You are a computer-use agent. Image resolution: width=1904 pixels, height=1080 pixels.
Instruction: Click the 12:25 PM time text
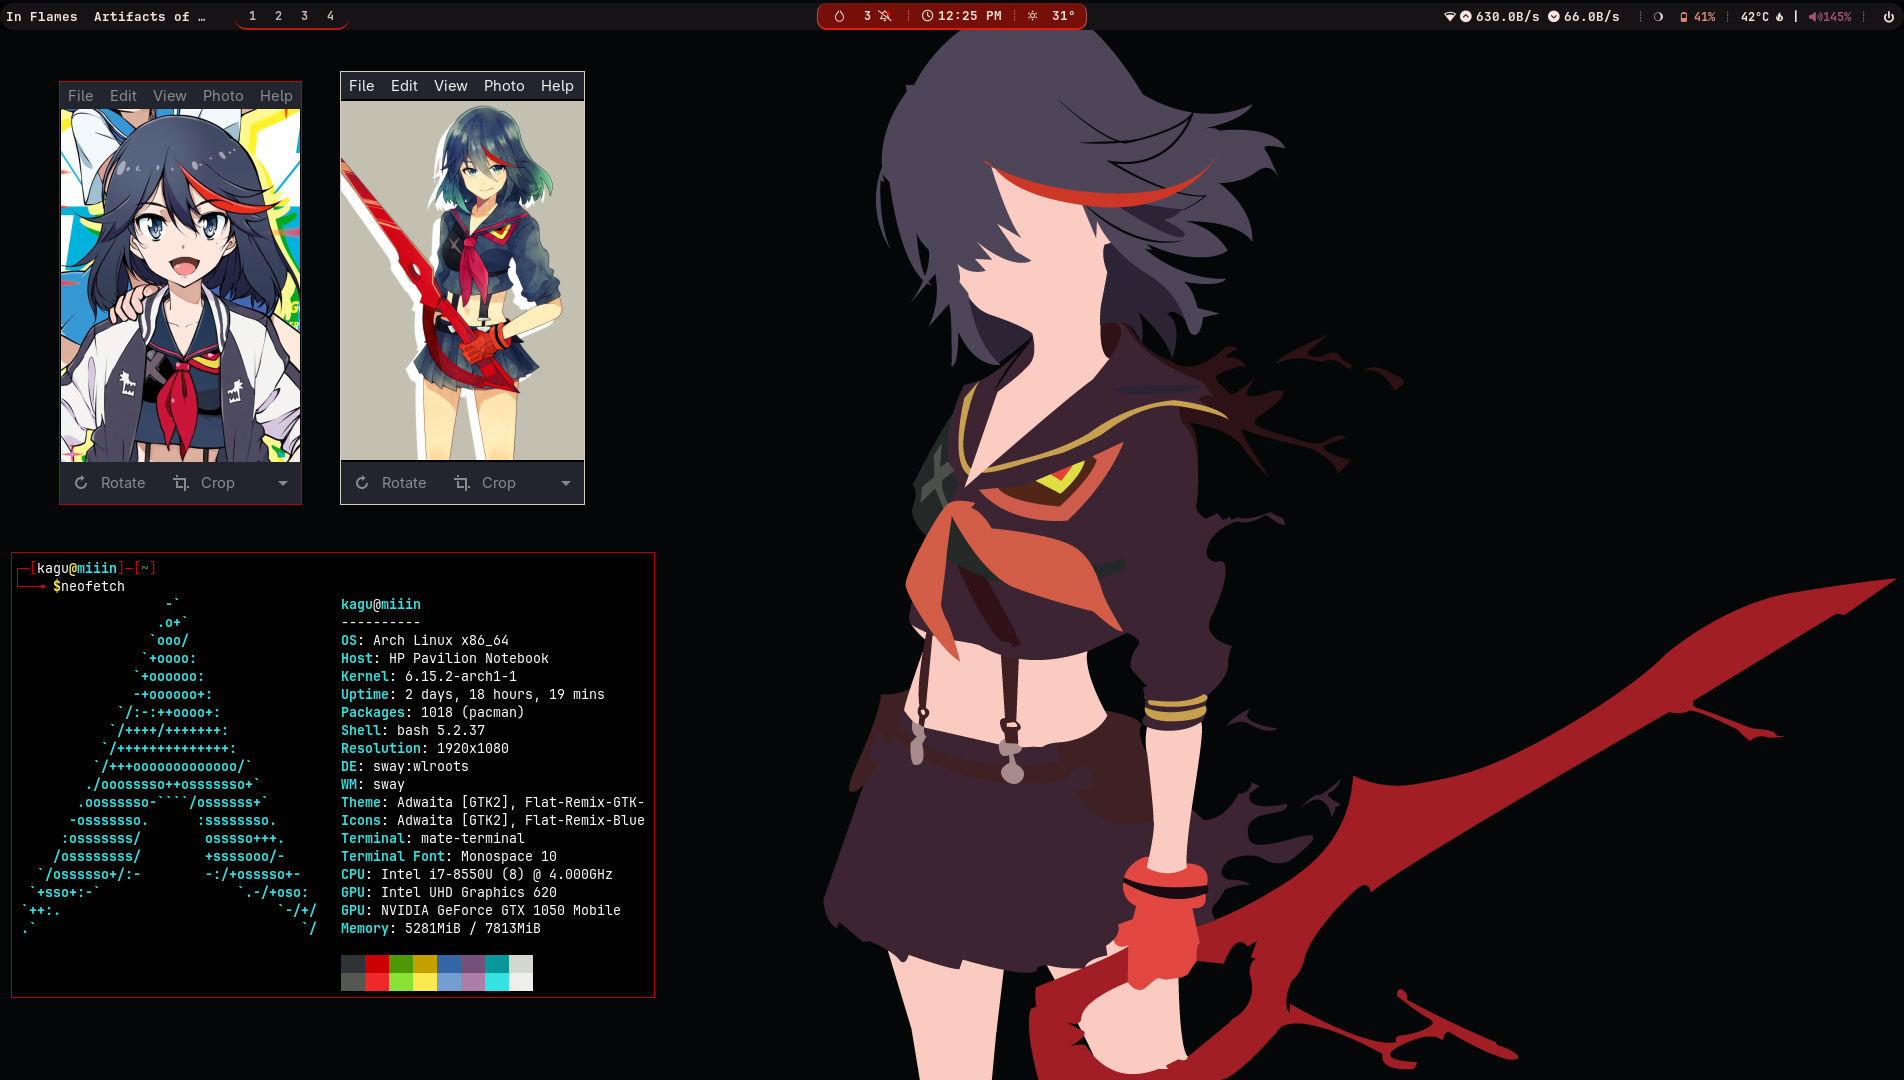pos(969,16)
